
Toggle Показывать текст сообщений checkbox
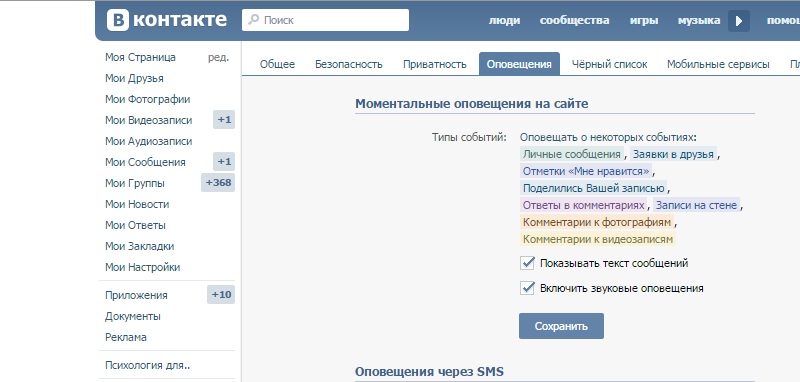[x=527, y=263]
